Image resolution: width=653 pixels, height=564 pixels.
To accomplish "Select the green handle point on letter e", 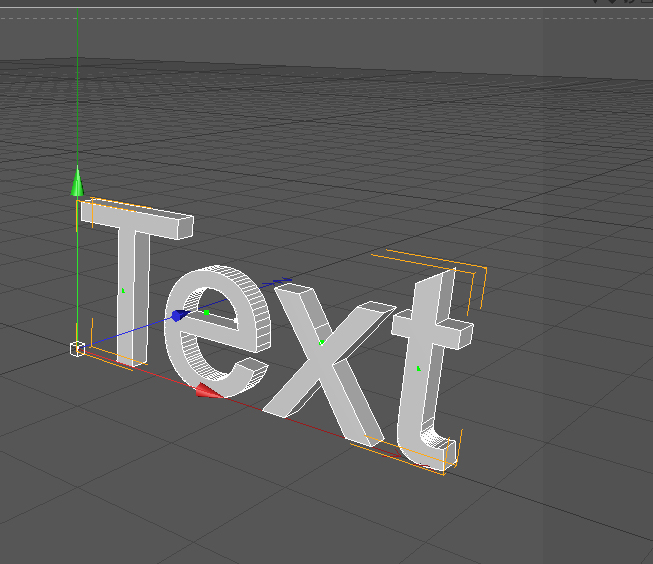I will (206, 313).
